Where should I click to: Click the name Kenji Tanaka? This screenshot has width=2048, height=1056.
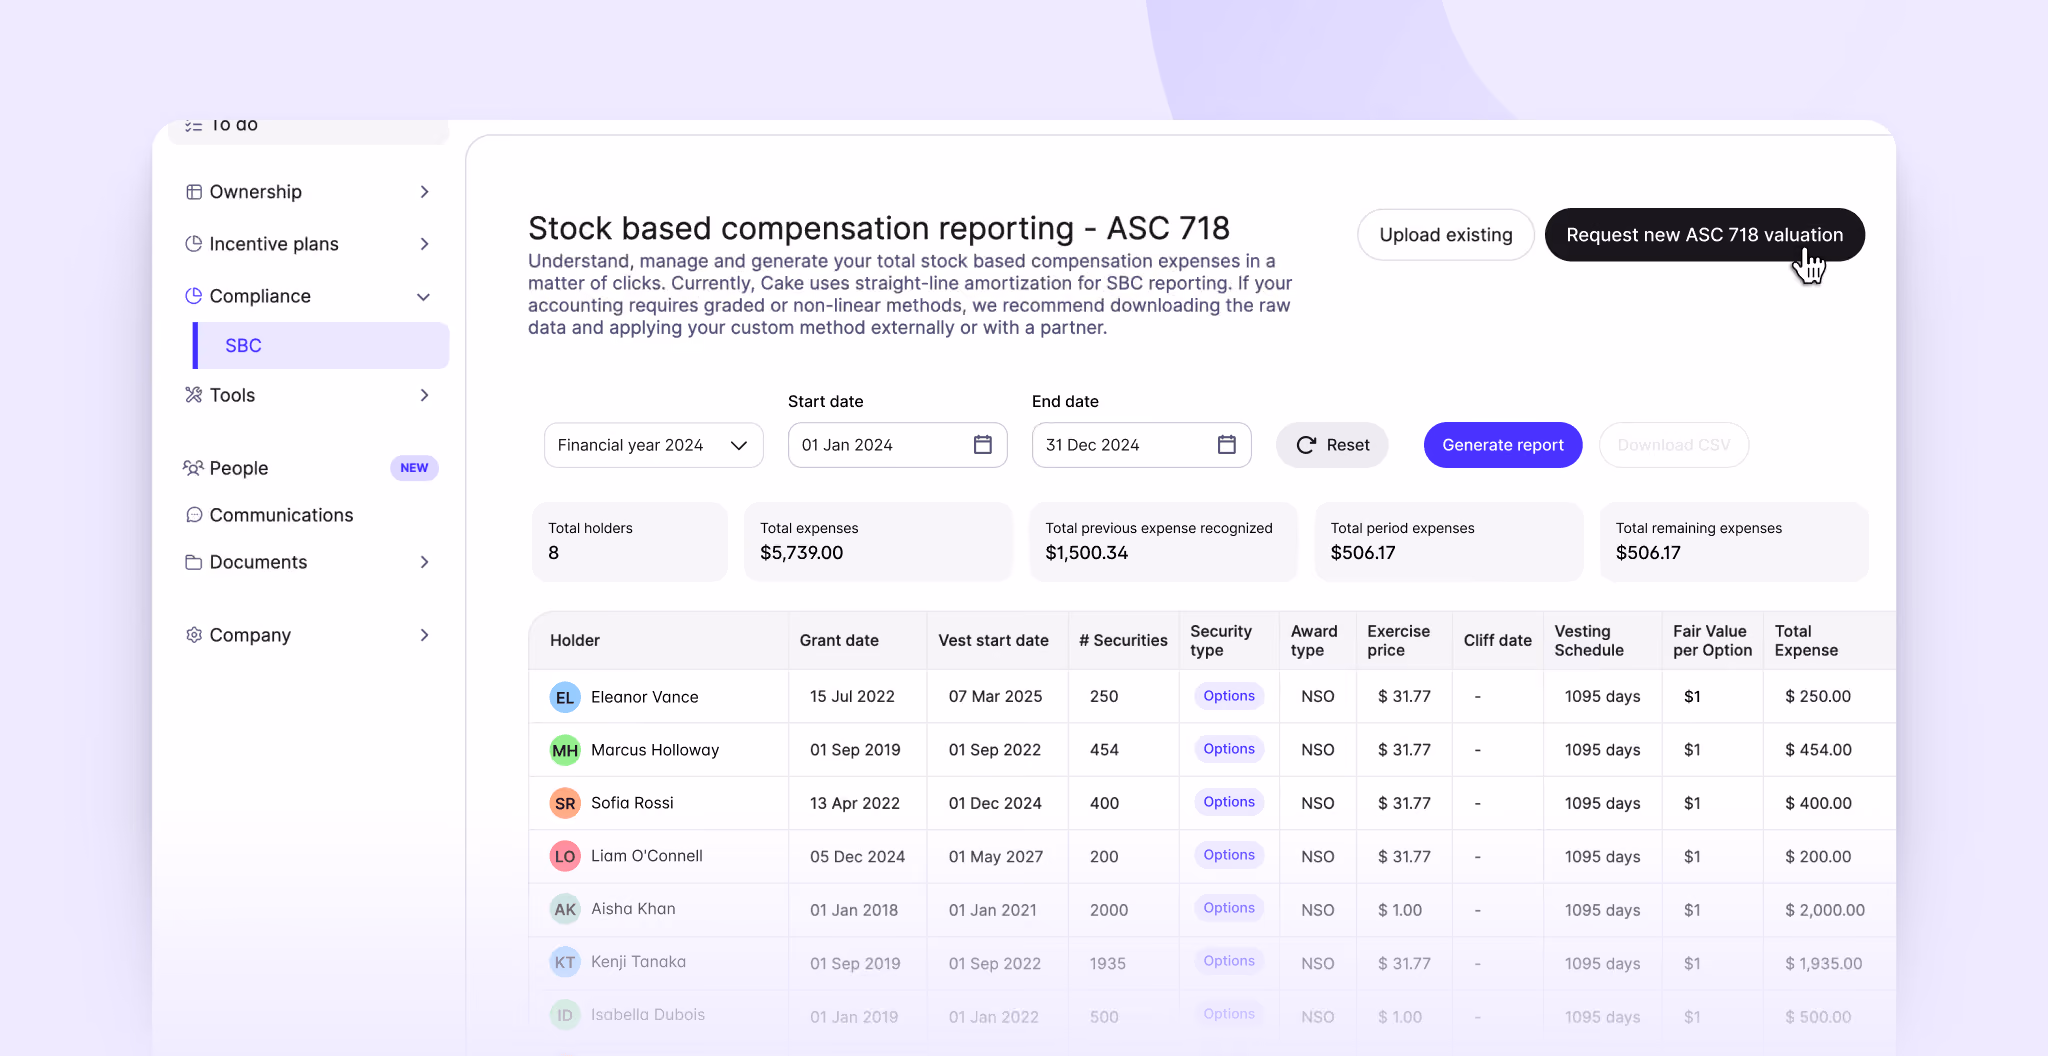[x=638, y=962]
